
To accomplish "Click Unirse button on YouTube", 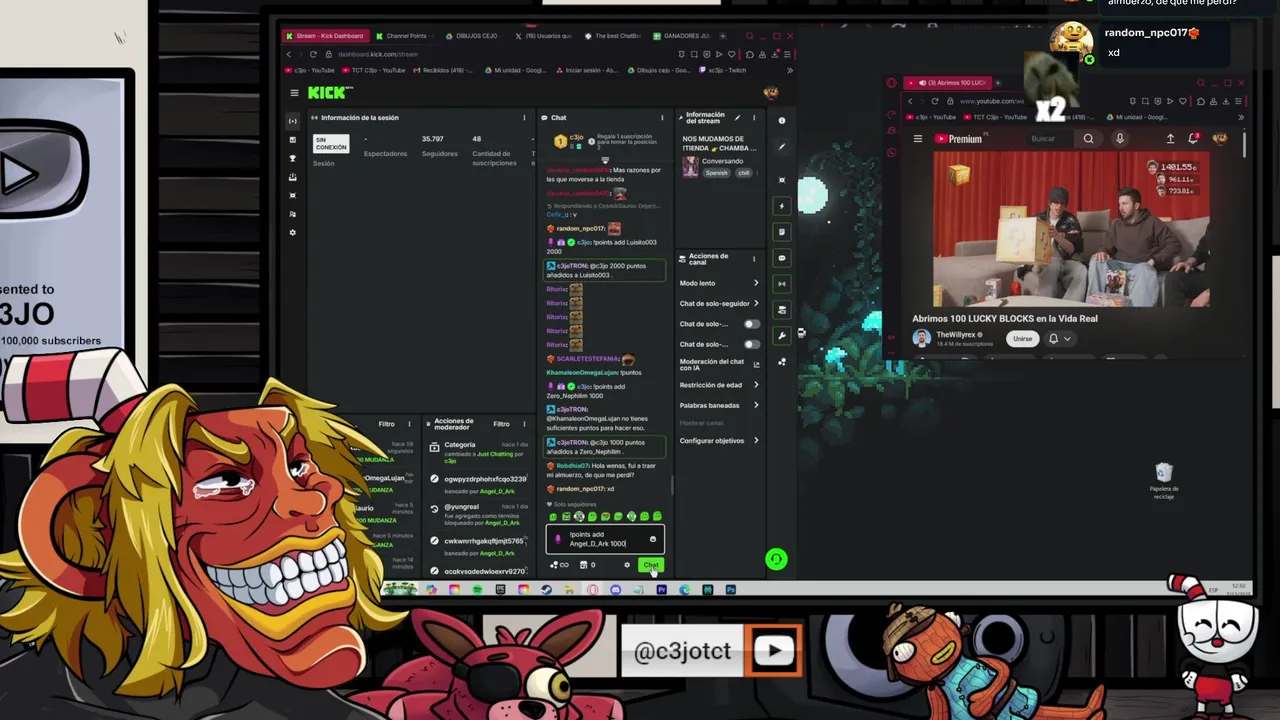I will coord(1022,339).
